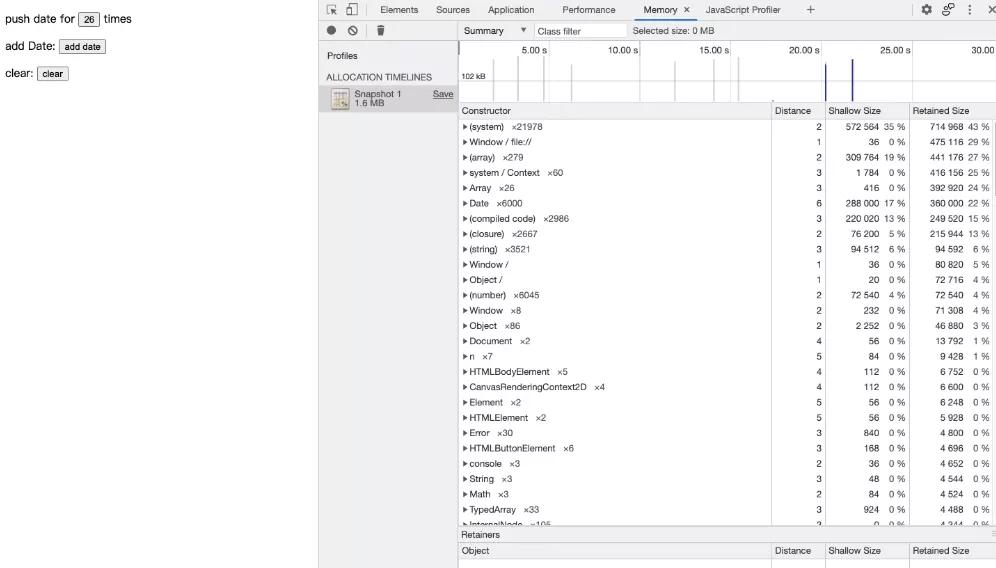The width and height of the screenshot is (996, 568).
Task: Select the console ×3 row
Action: (x=727, y=464)
